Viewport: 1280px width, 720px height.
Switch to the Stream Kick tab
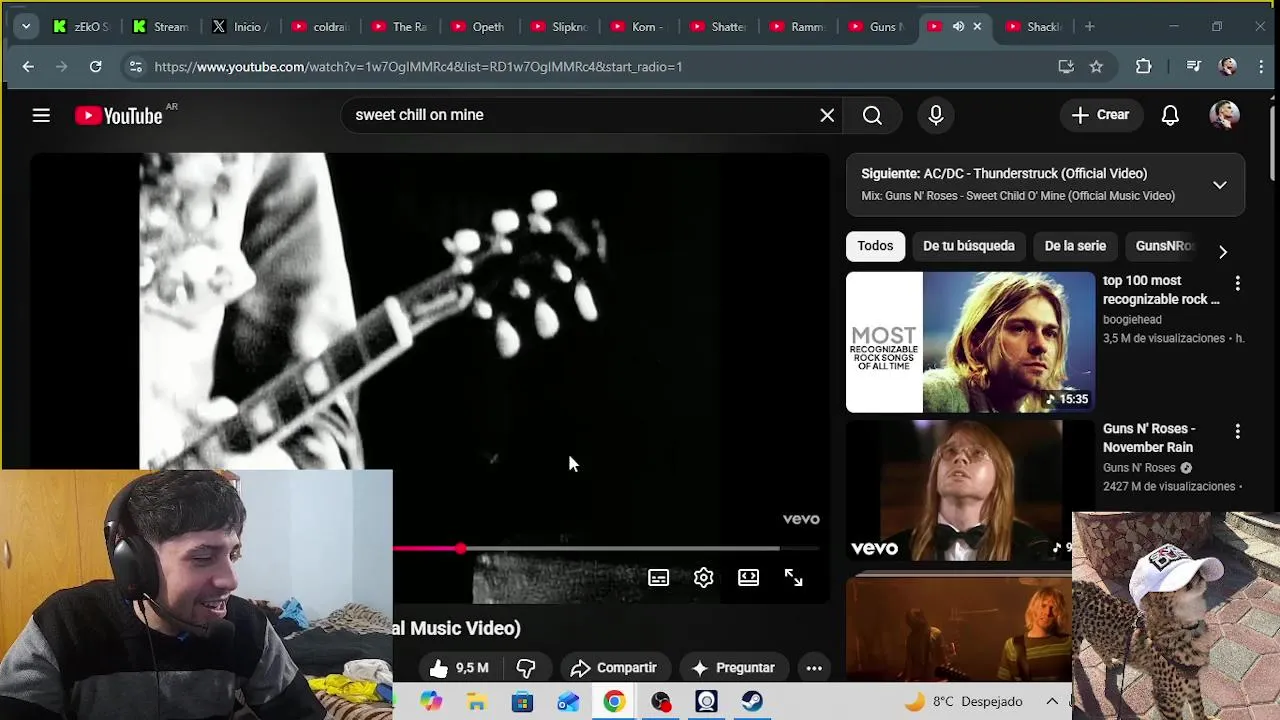click(161, 27)
